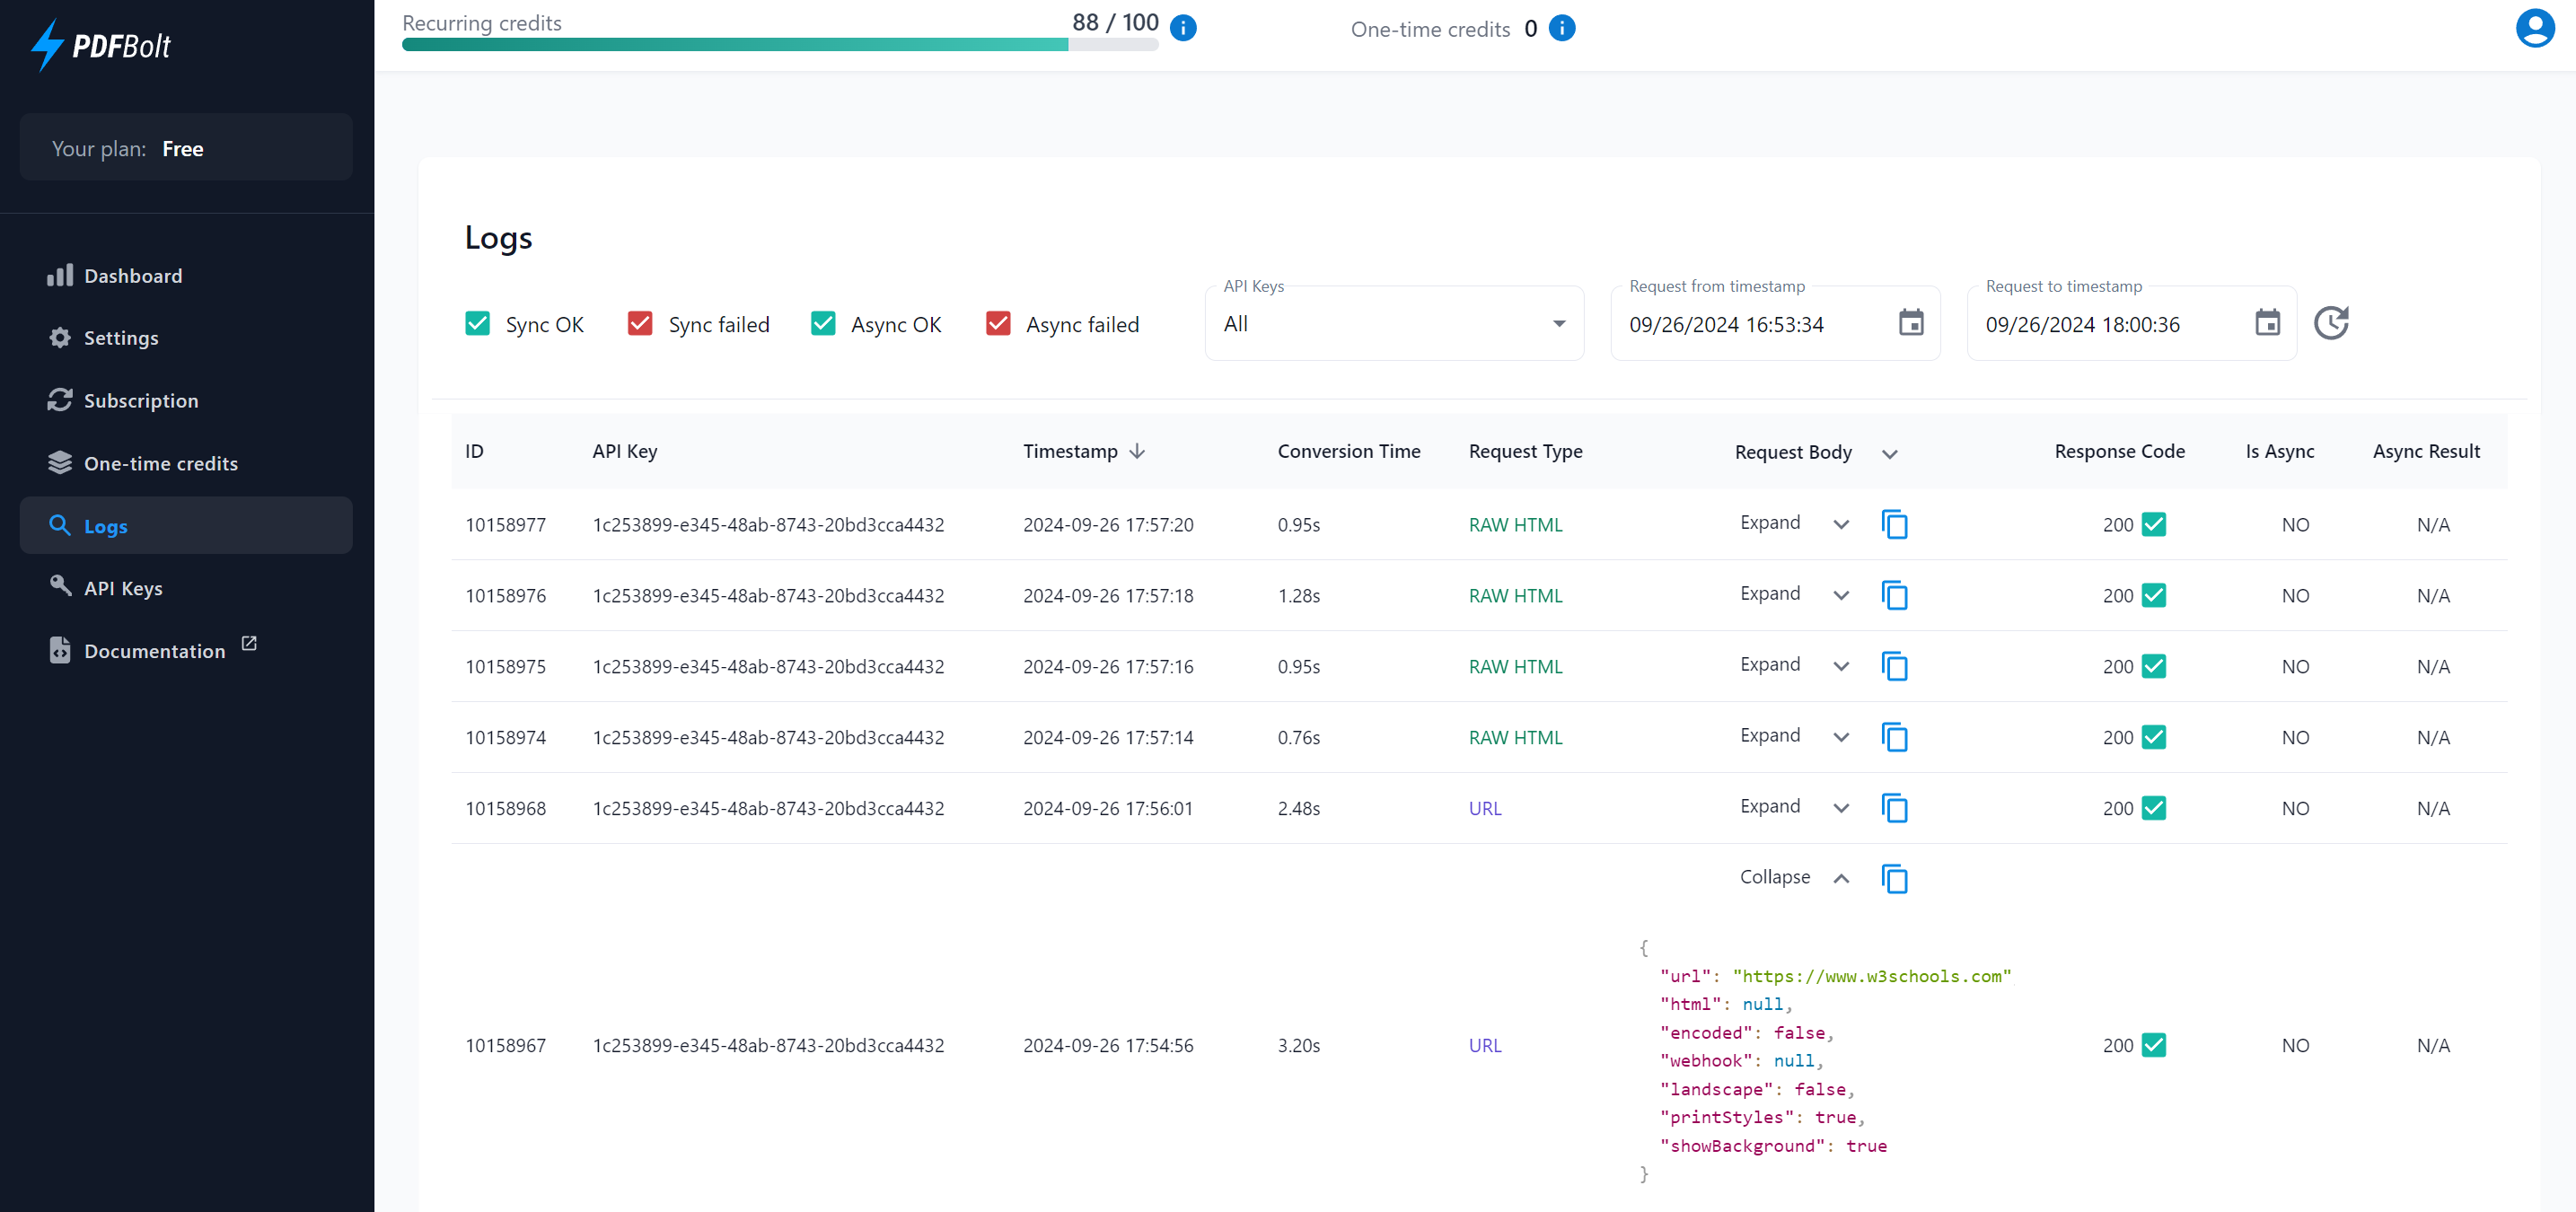
Task: Click timestamp 2024-09-26 17:57:14
Action: point(1108,737)
